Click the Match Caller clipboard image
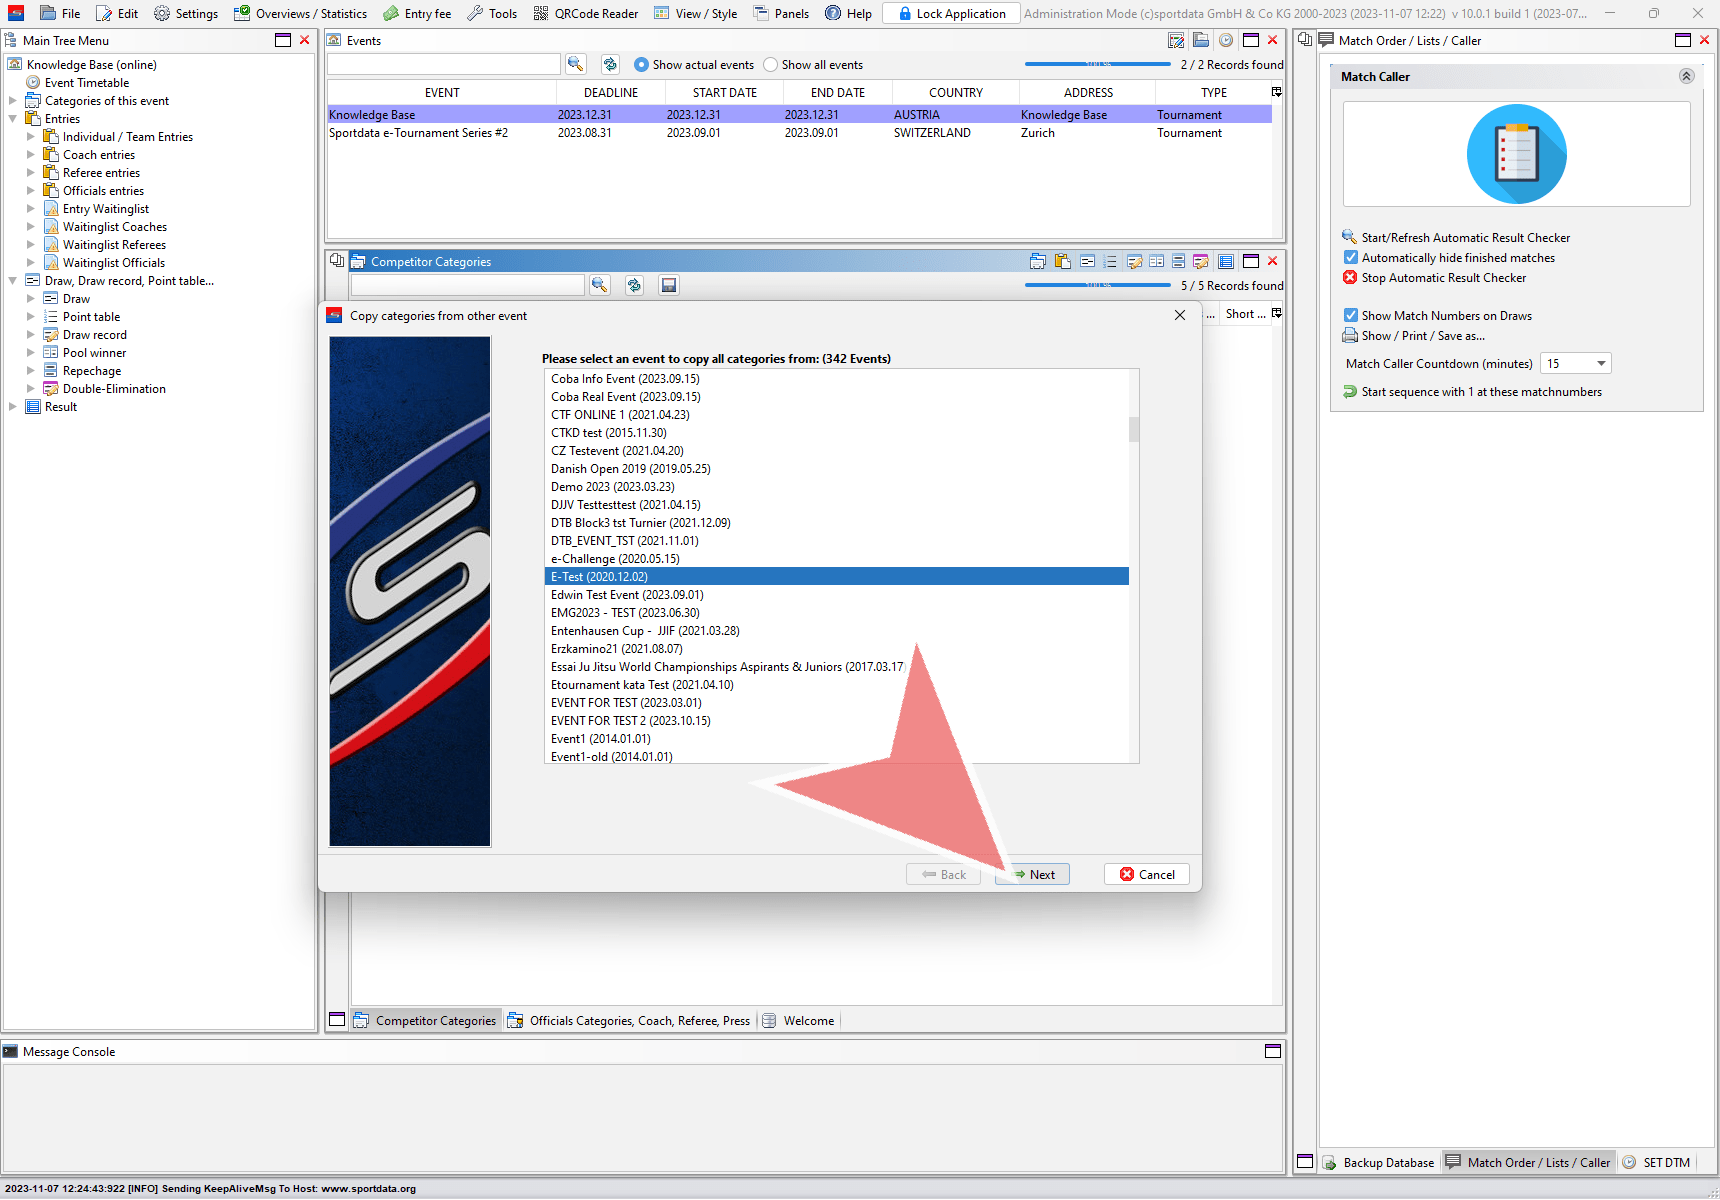Screen dimensions: 1720x1200 coord(1516,154)
